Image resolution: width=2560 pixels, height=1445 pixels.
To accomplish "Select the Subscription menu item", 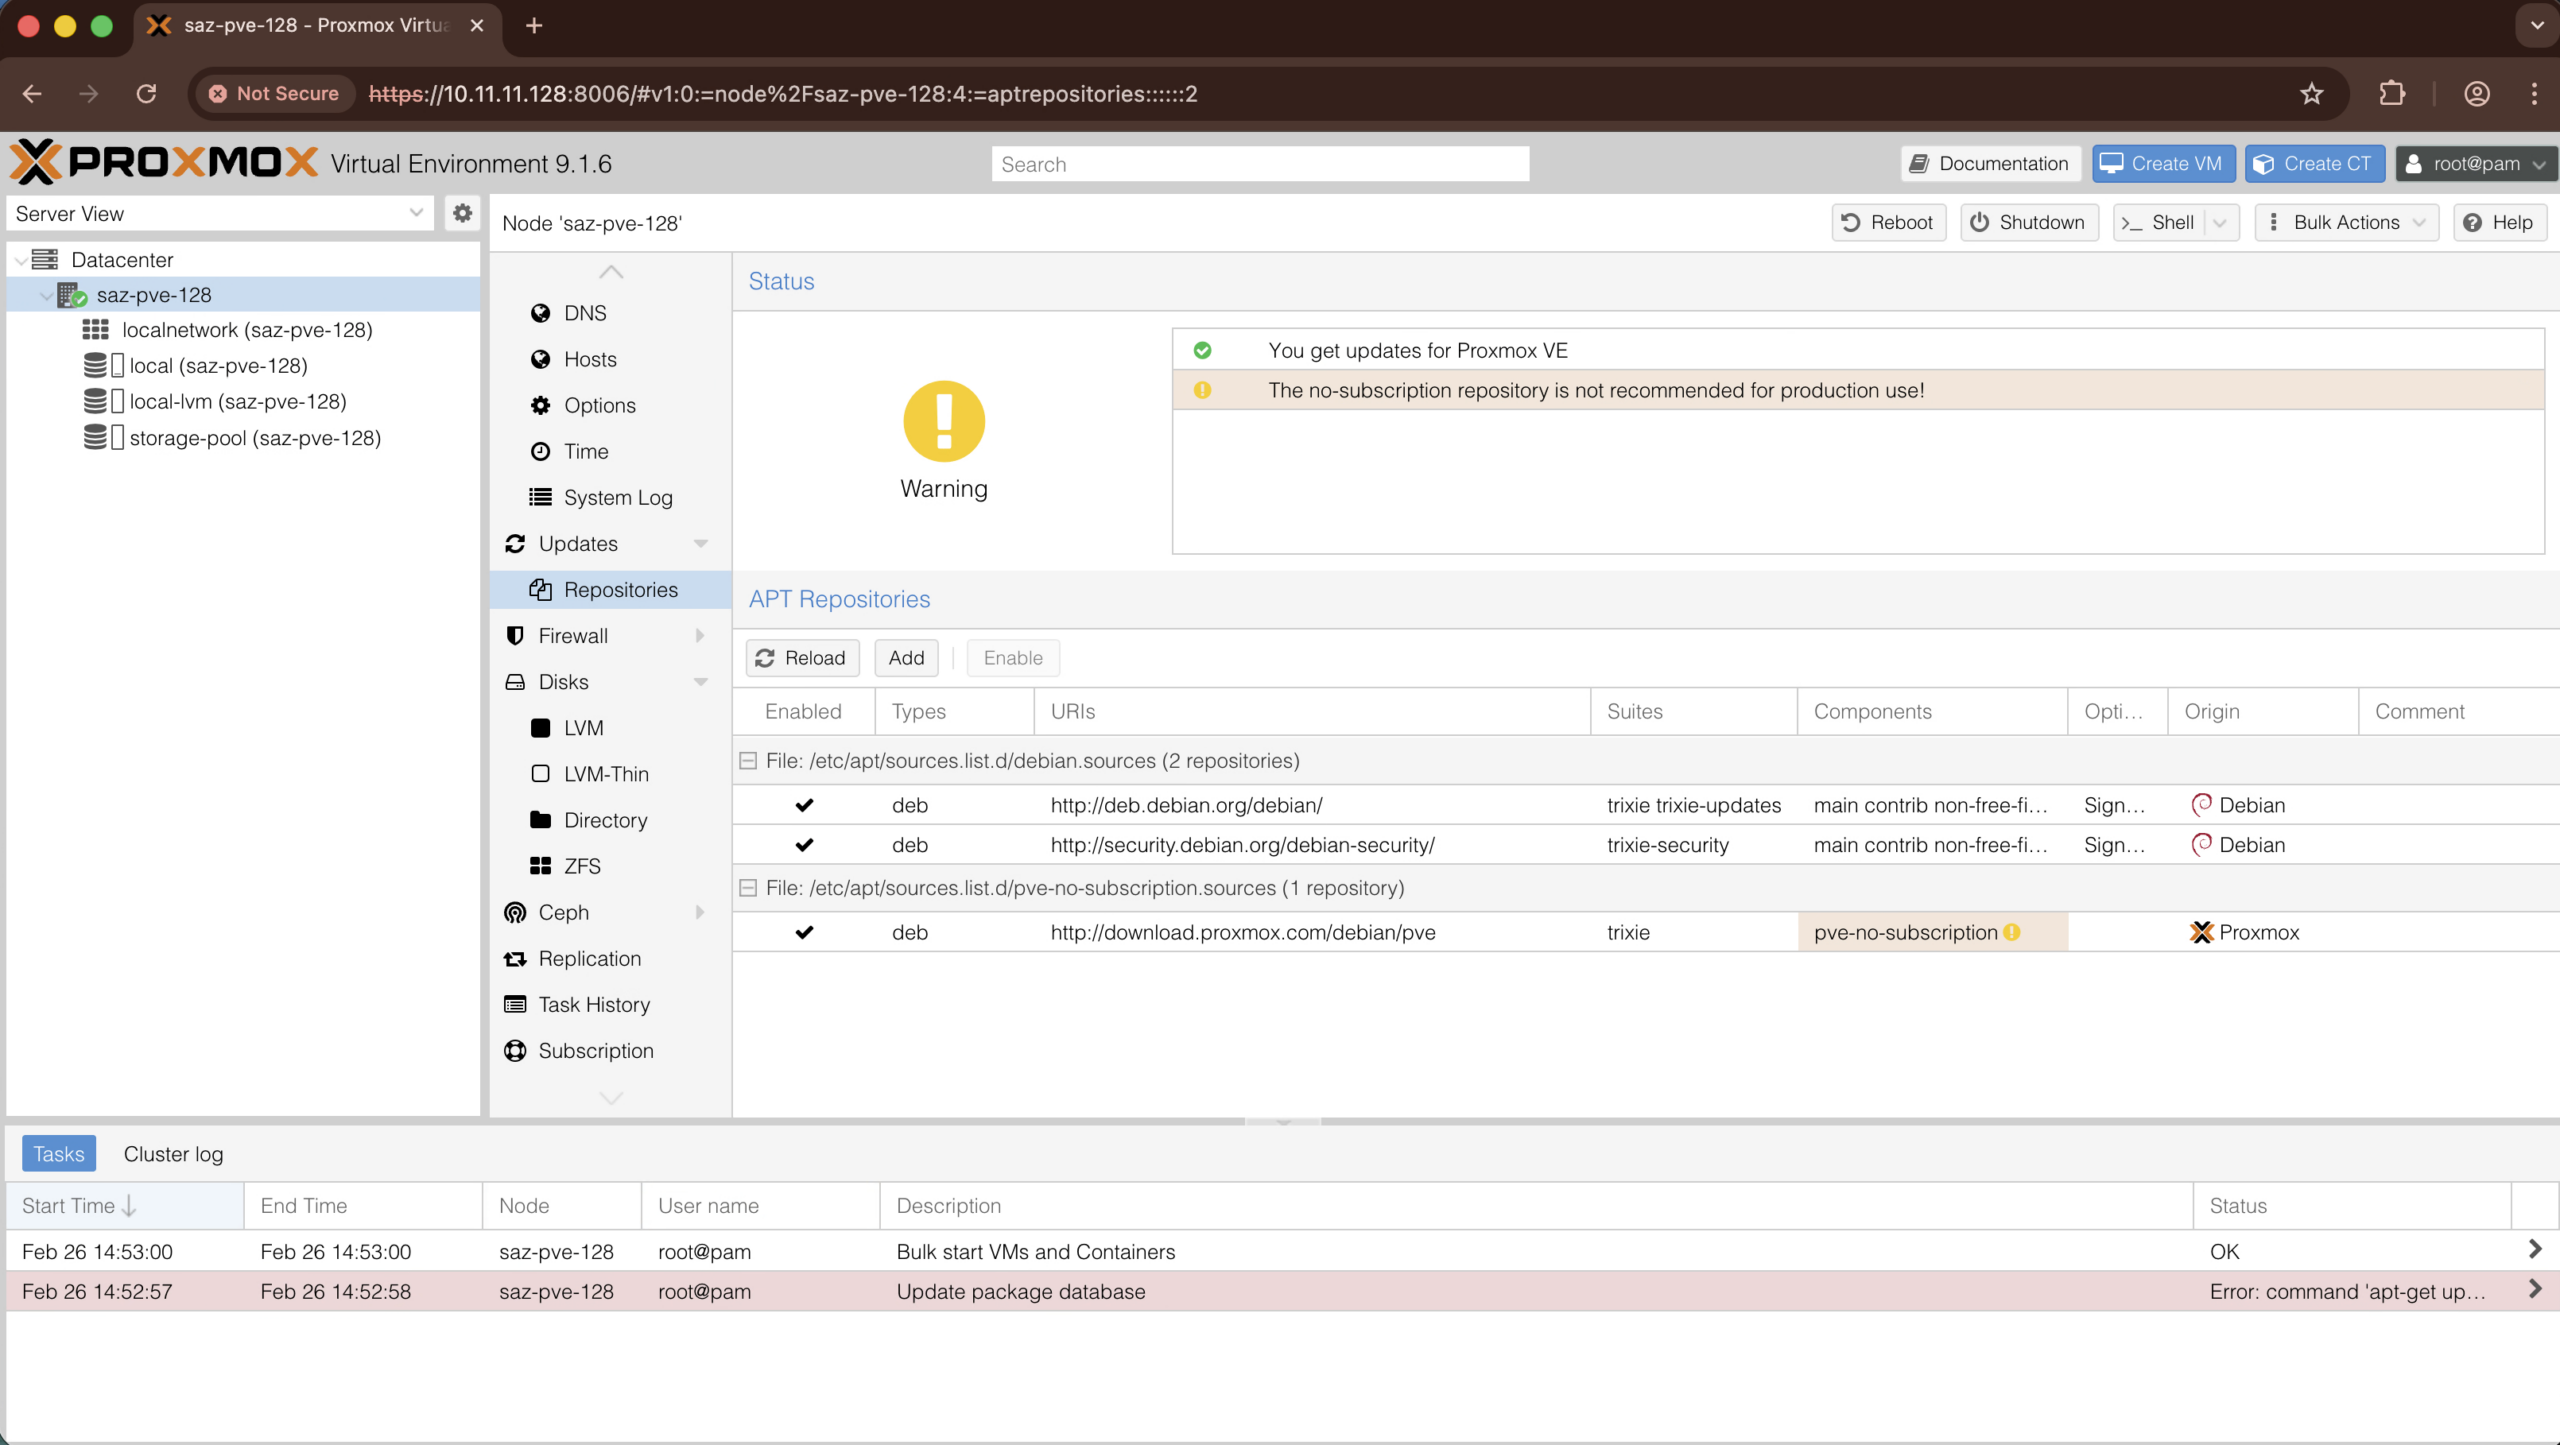I will (x=595, y=1050).
